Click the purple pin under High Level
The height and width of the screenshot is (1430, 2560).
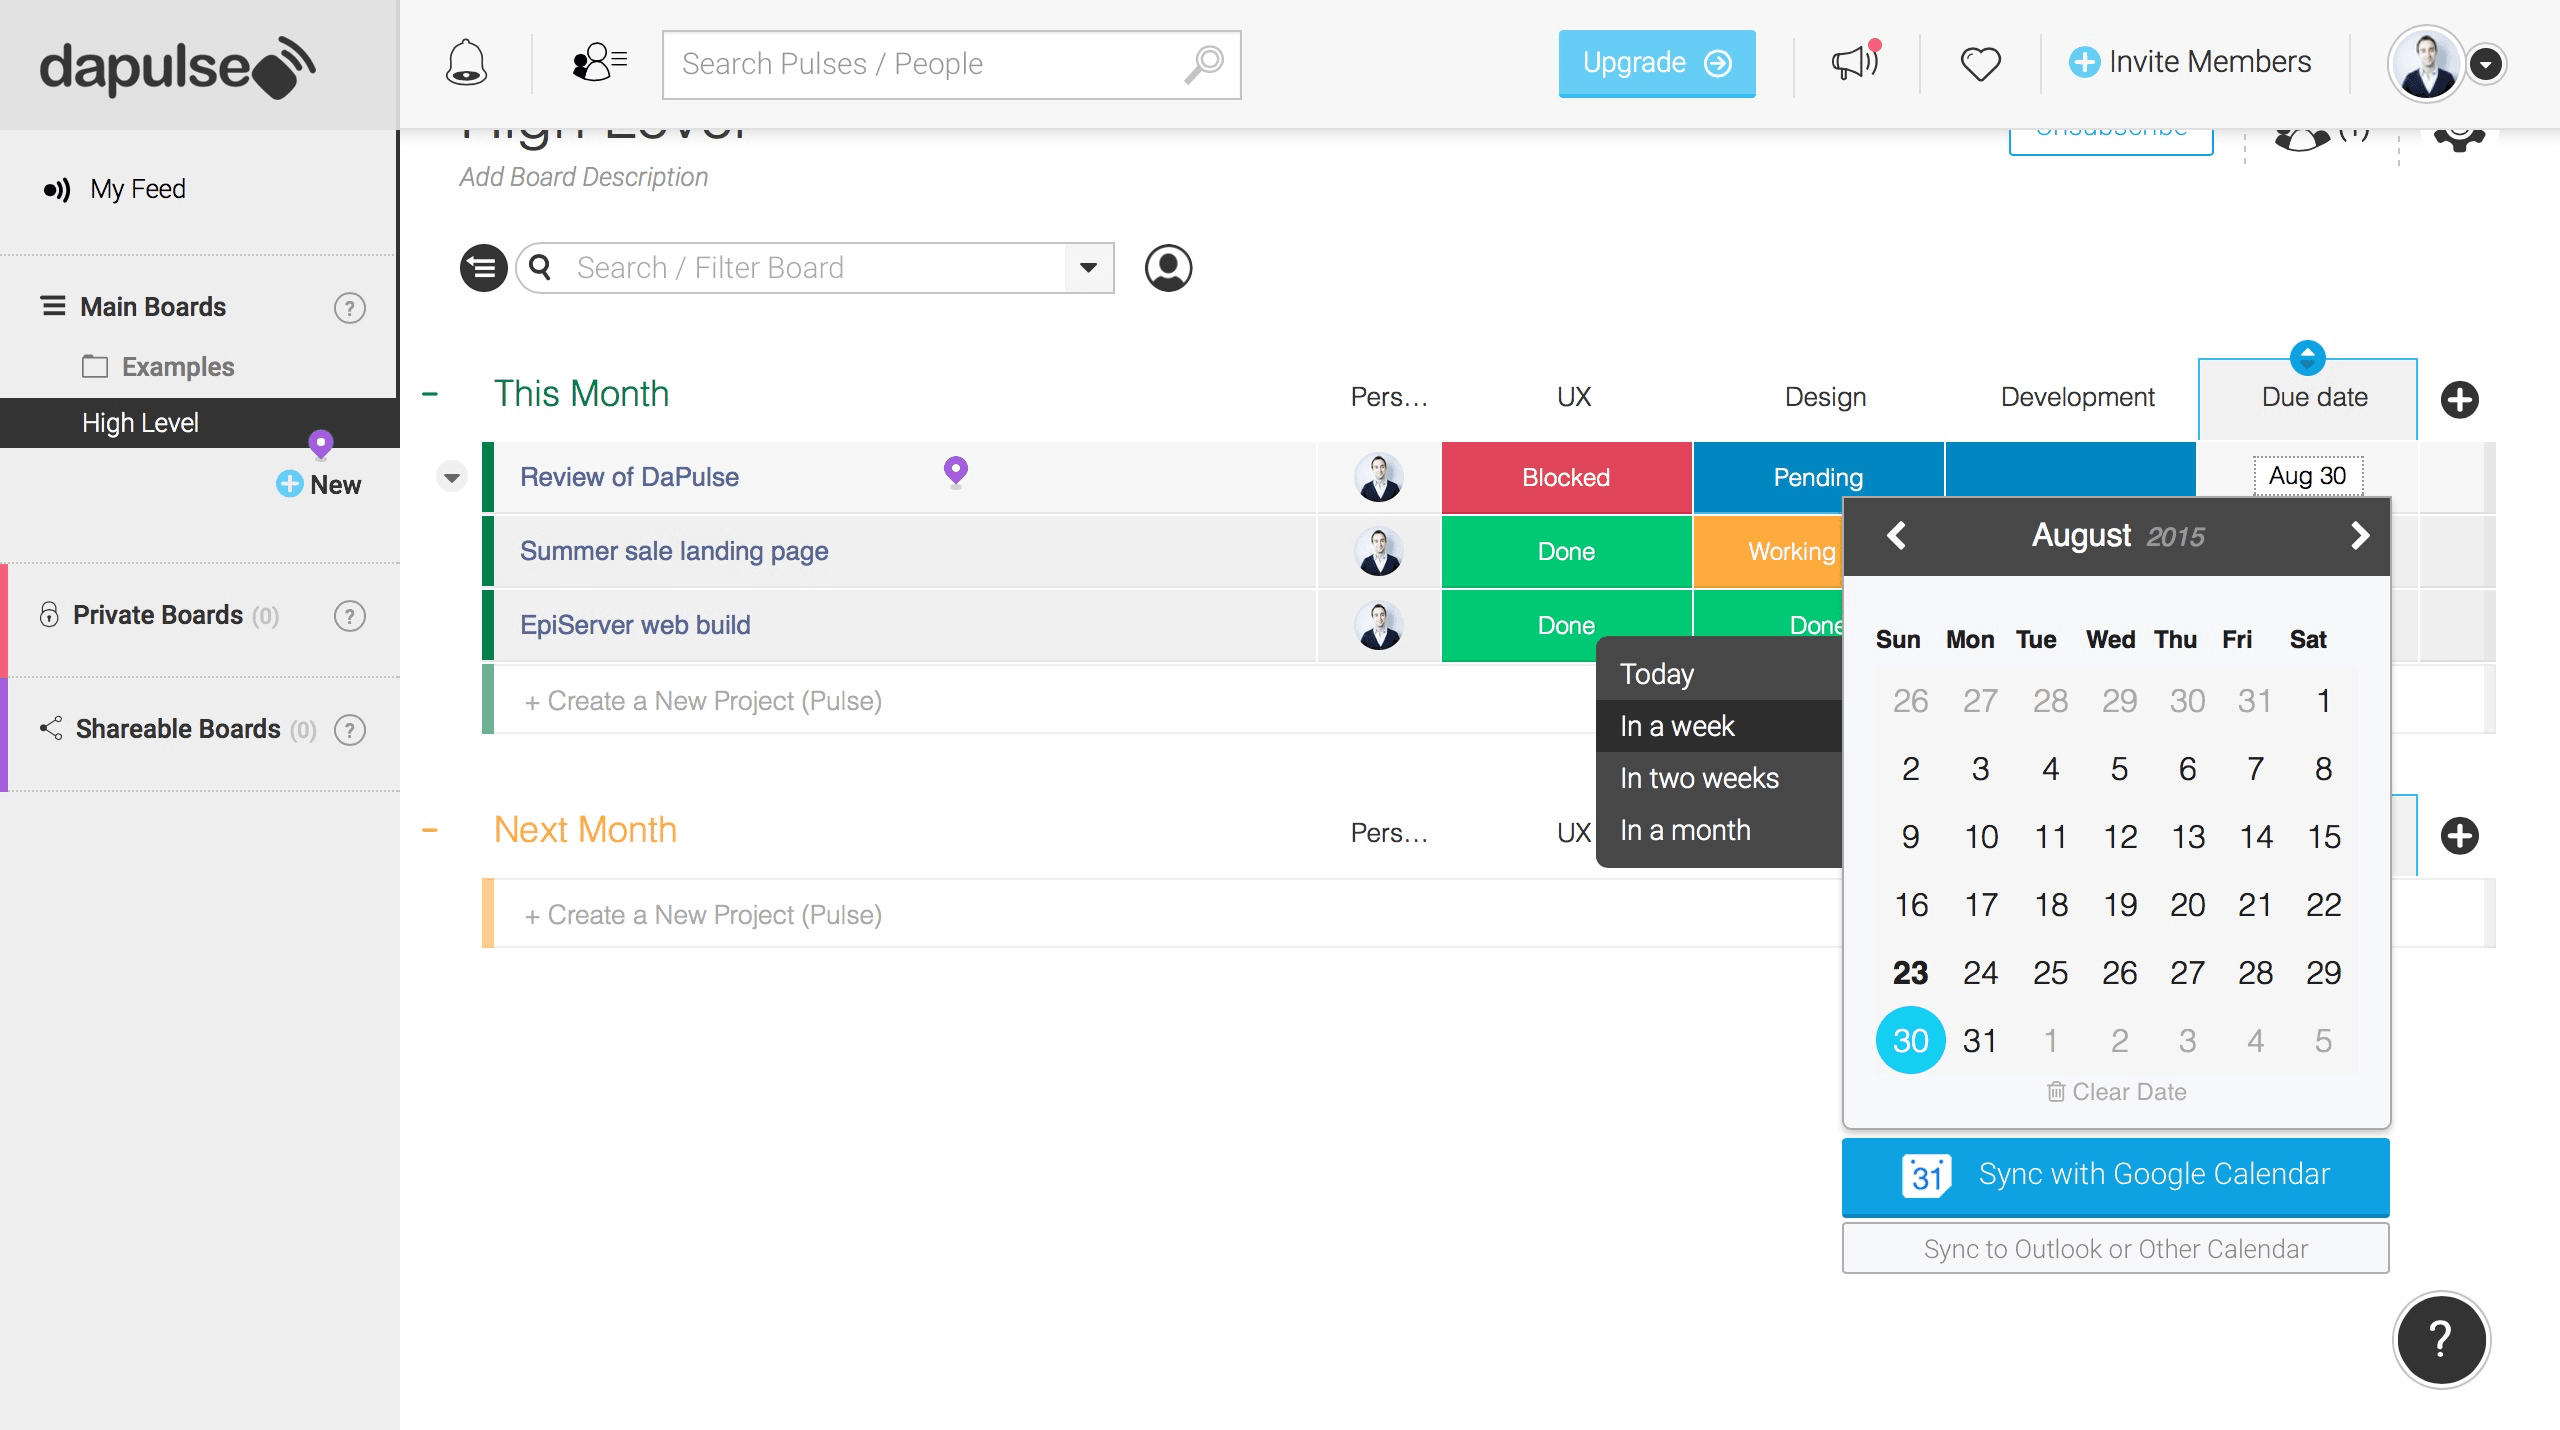[320, 443]
